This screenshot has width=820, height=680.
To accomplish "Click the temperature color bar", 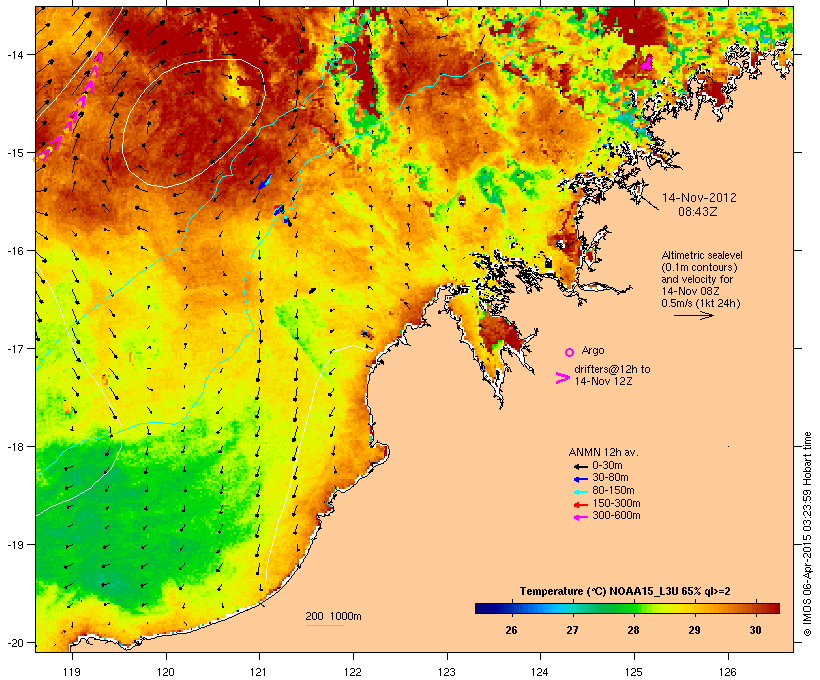I will coord(628,608).
